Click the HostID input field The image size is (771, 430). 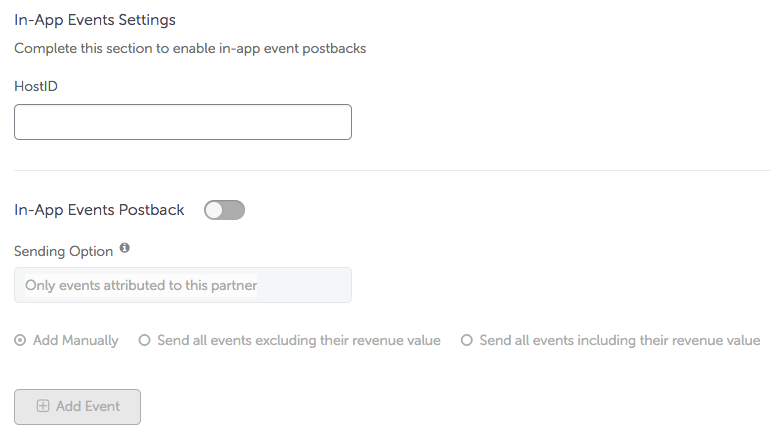coord(183,122)
